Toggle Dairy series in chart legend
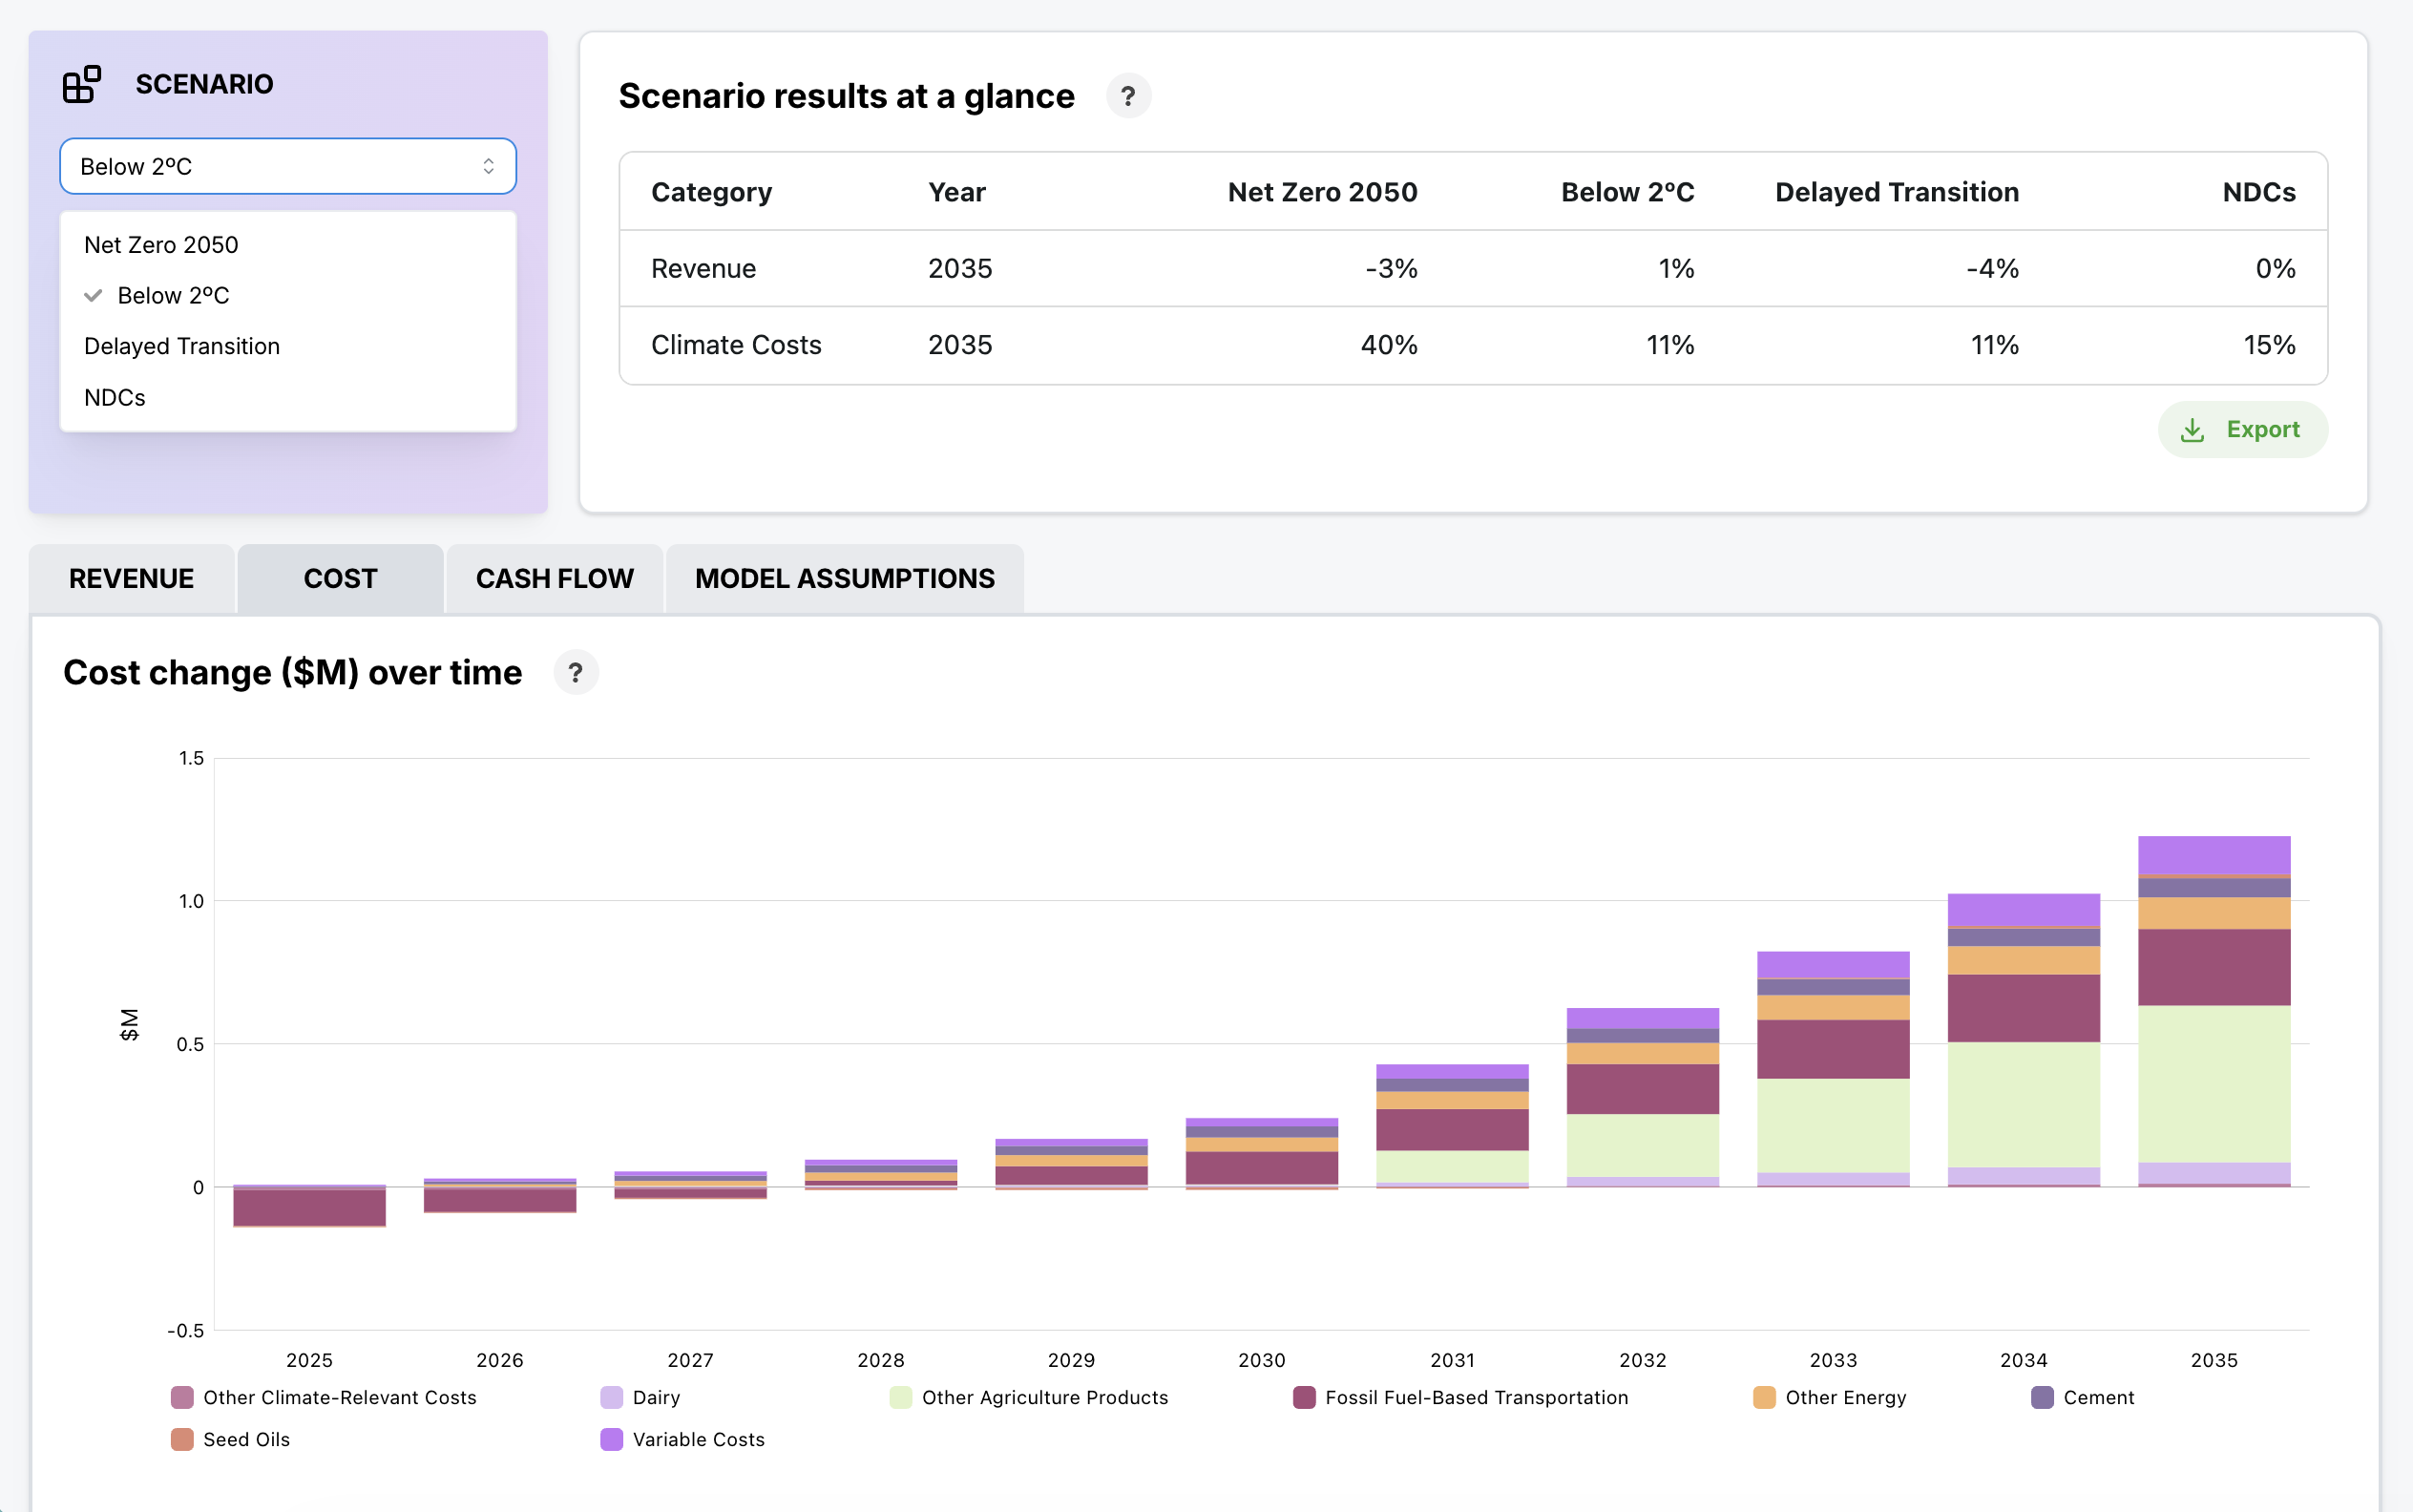Screen dimensions: 2413x1512 (655, 1397)
